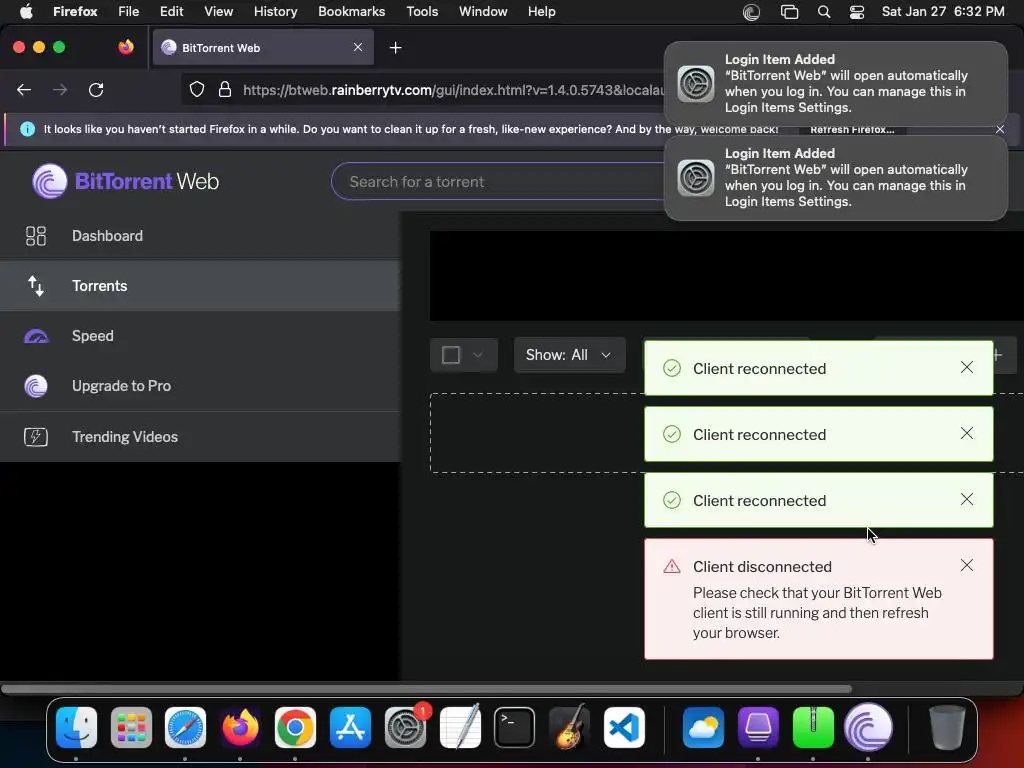Open the Dashboard icon in sidebar

(x=36, y=236)
